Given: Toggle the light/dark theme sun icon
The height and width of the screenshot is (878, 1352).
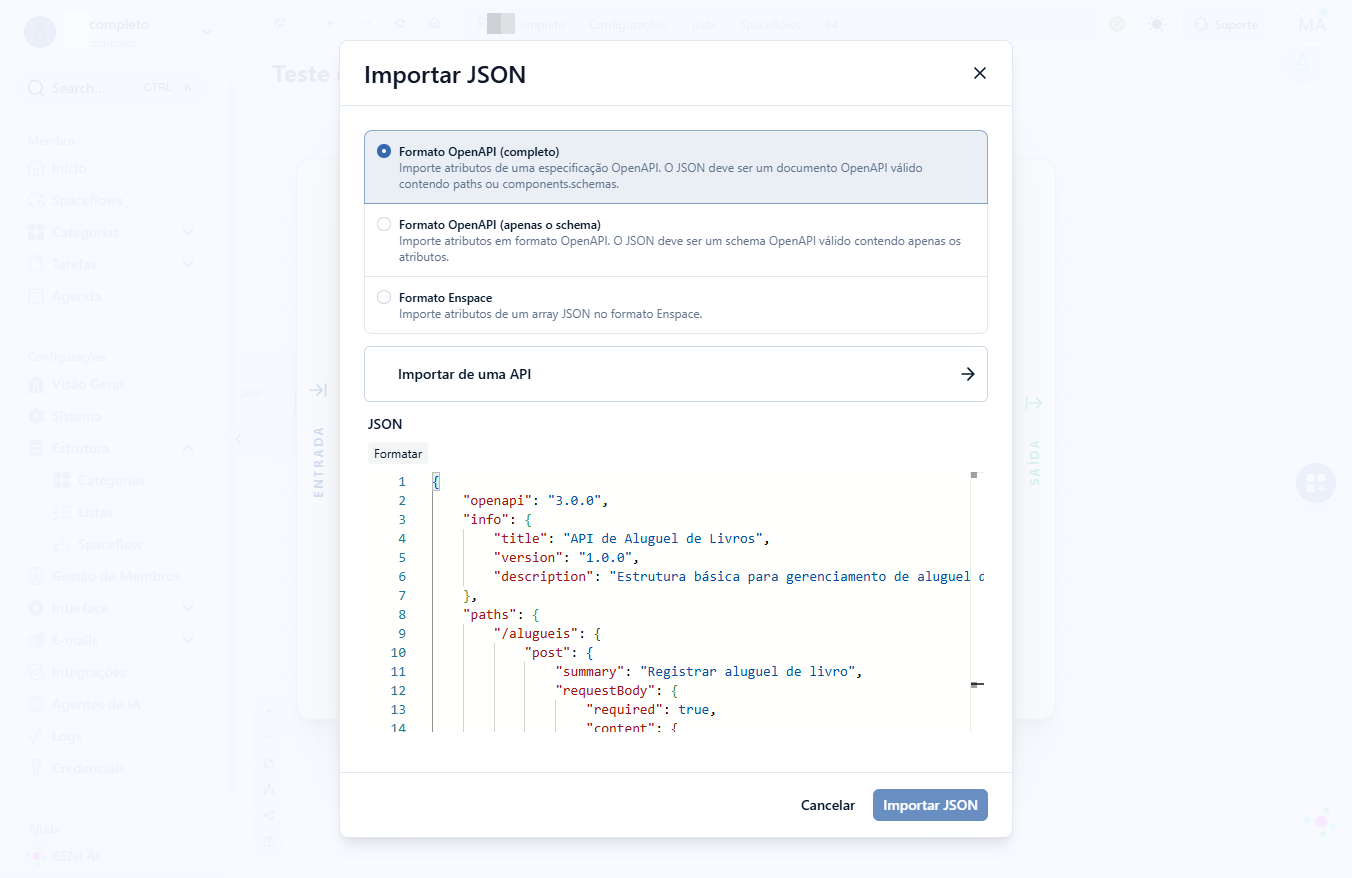Looking at the screenshot, I should pyautogui.click(x=1157, y=24).
